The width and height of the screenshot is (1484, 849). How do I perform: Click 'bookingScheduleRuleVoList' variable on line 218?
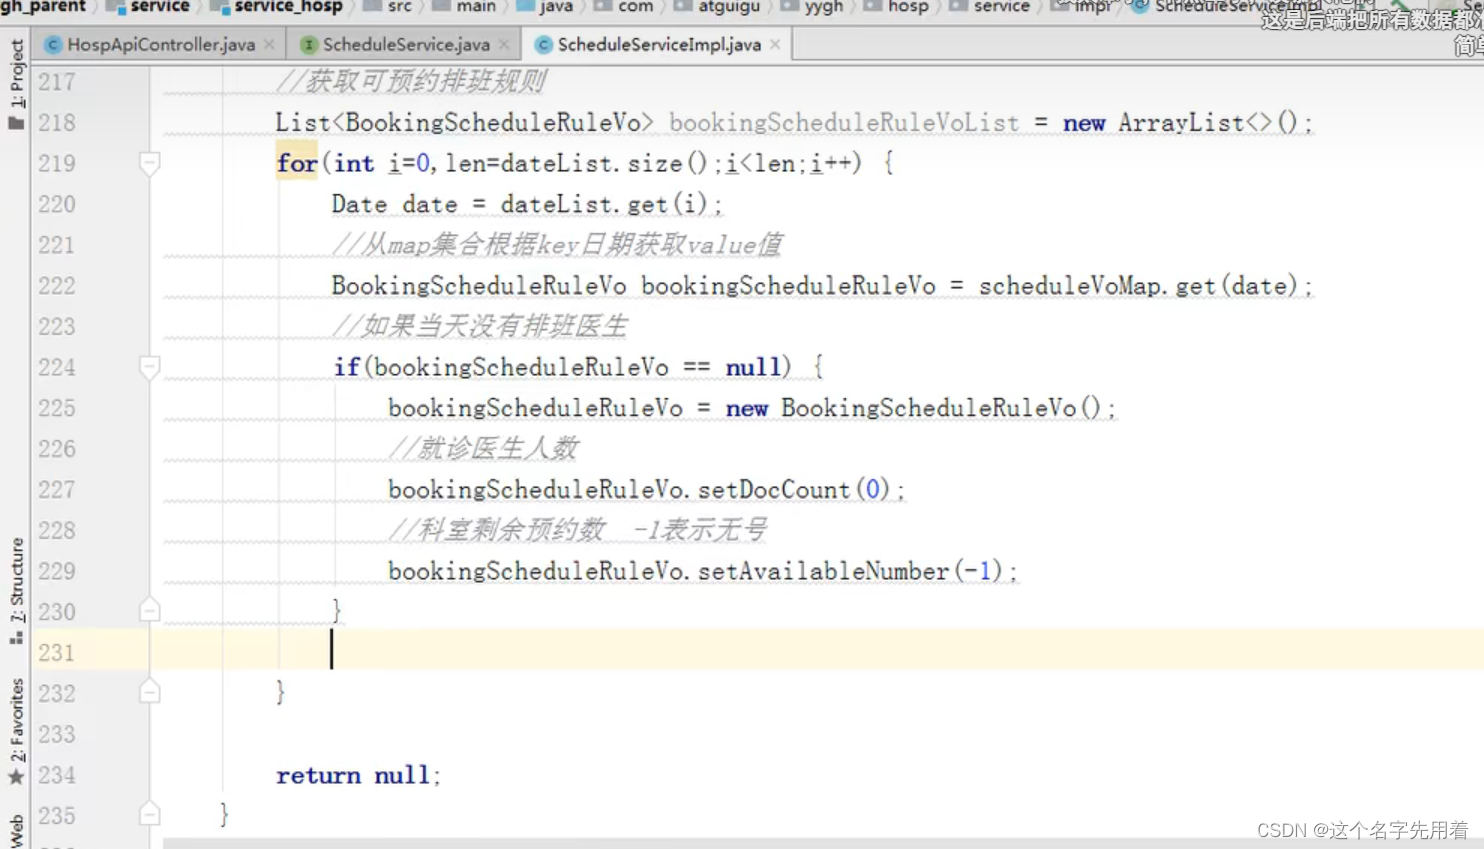tap(844, 122)
